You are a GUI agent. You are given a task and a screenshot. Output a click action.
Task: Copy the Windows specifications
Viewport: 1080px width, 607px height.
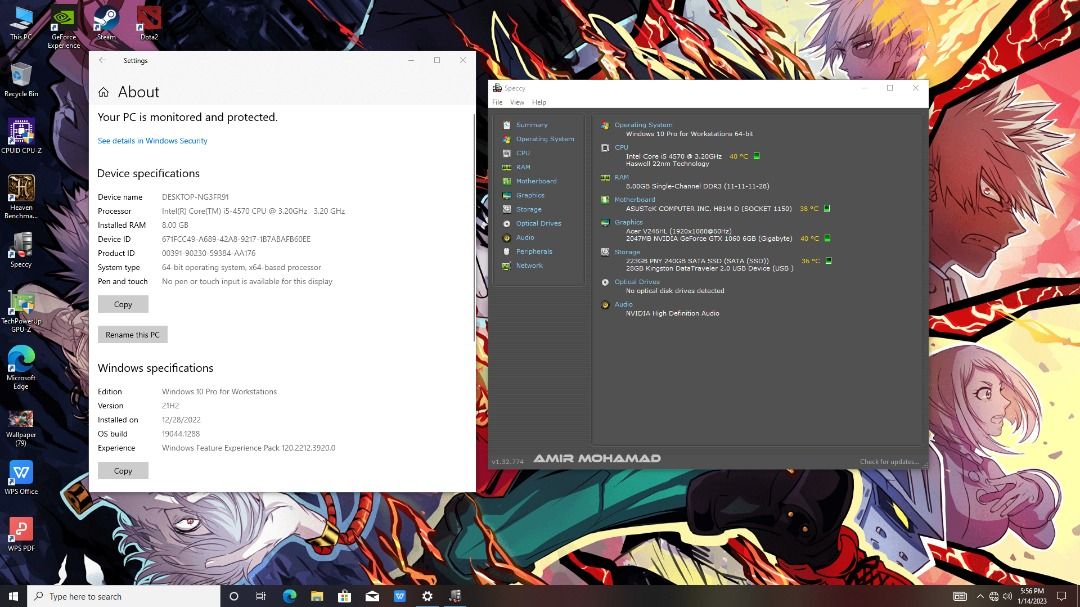tap(123, 471)
